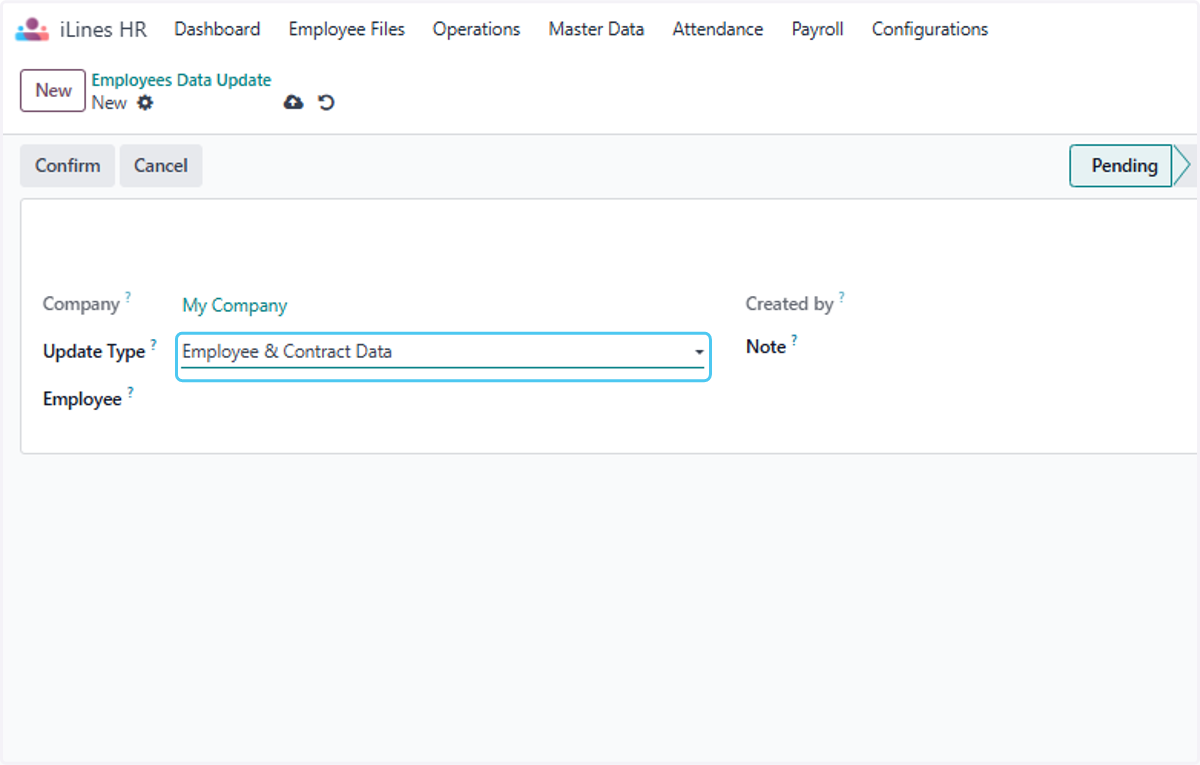Show help tooltip beside Employee label
Viewport: 1200px width, 765px height.
130,392
